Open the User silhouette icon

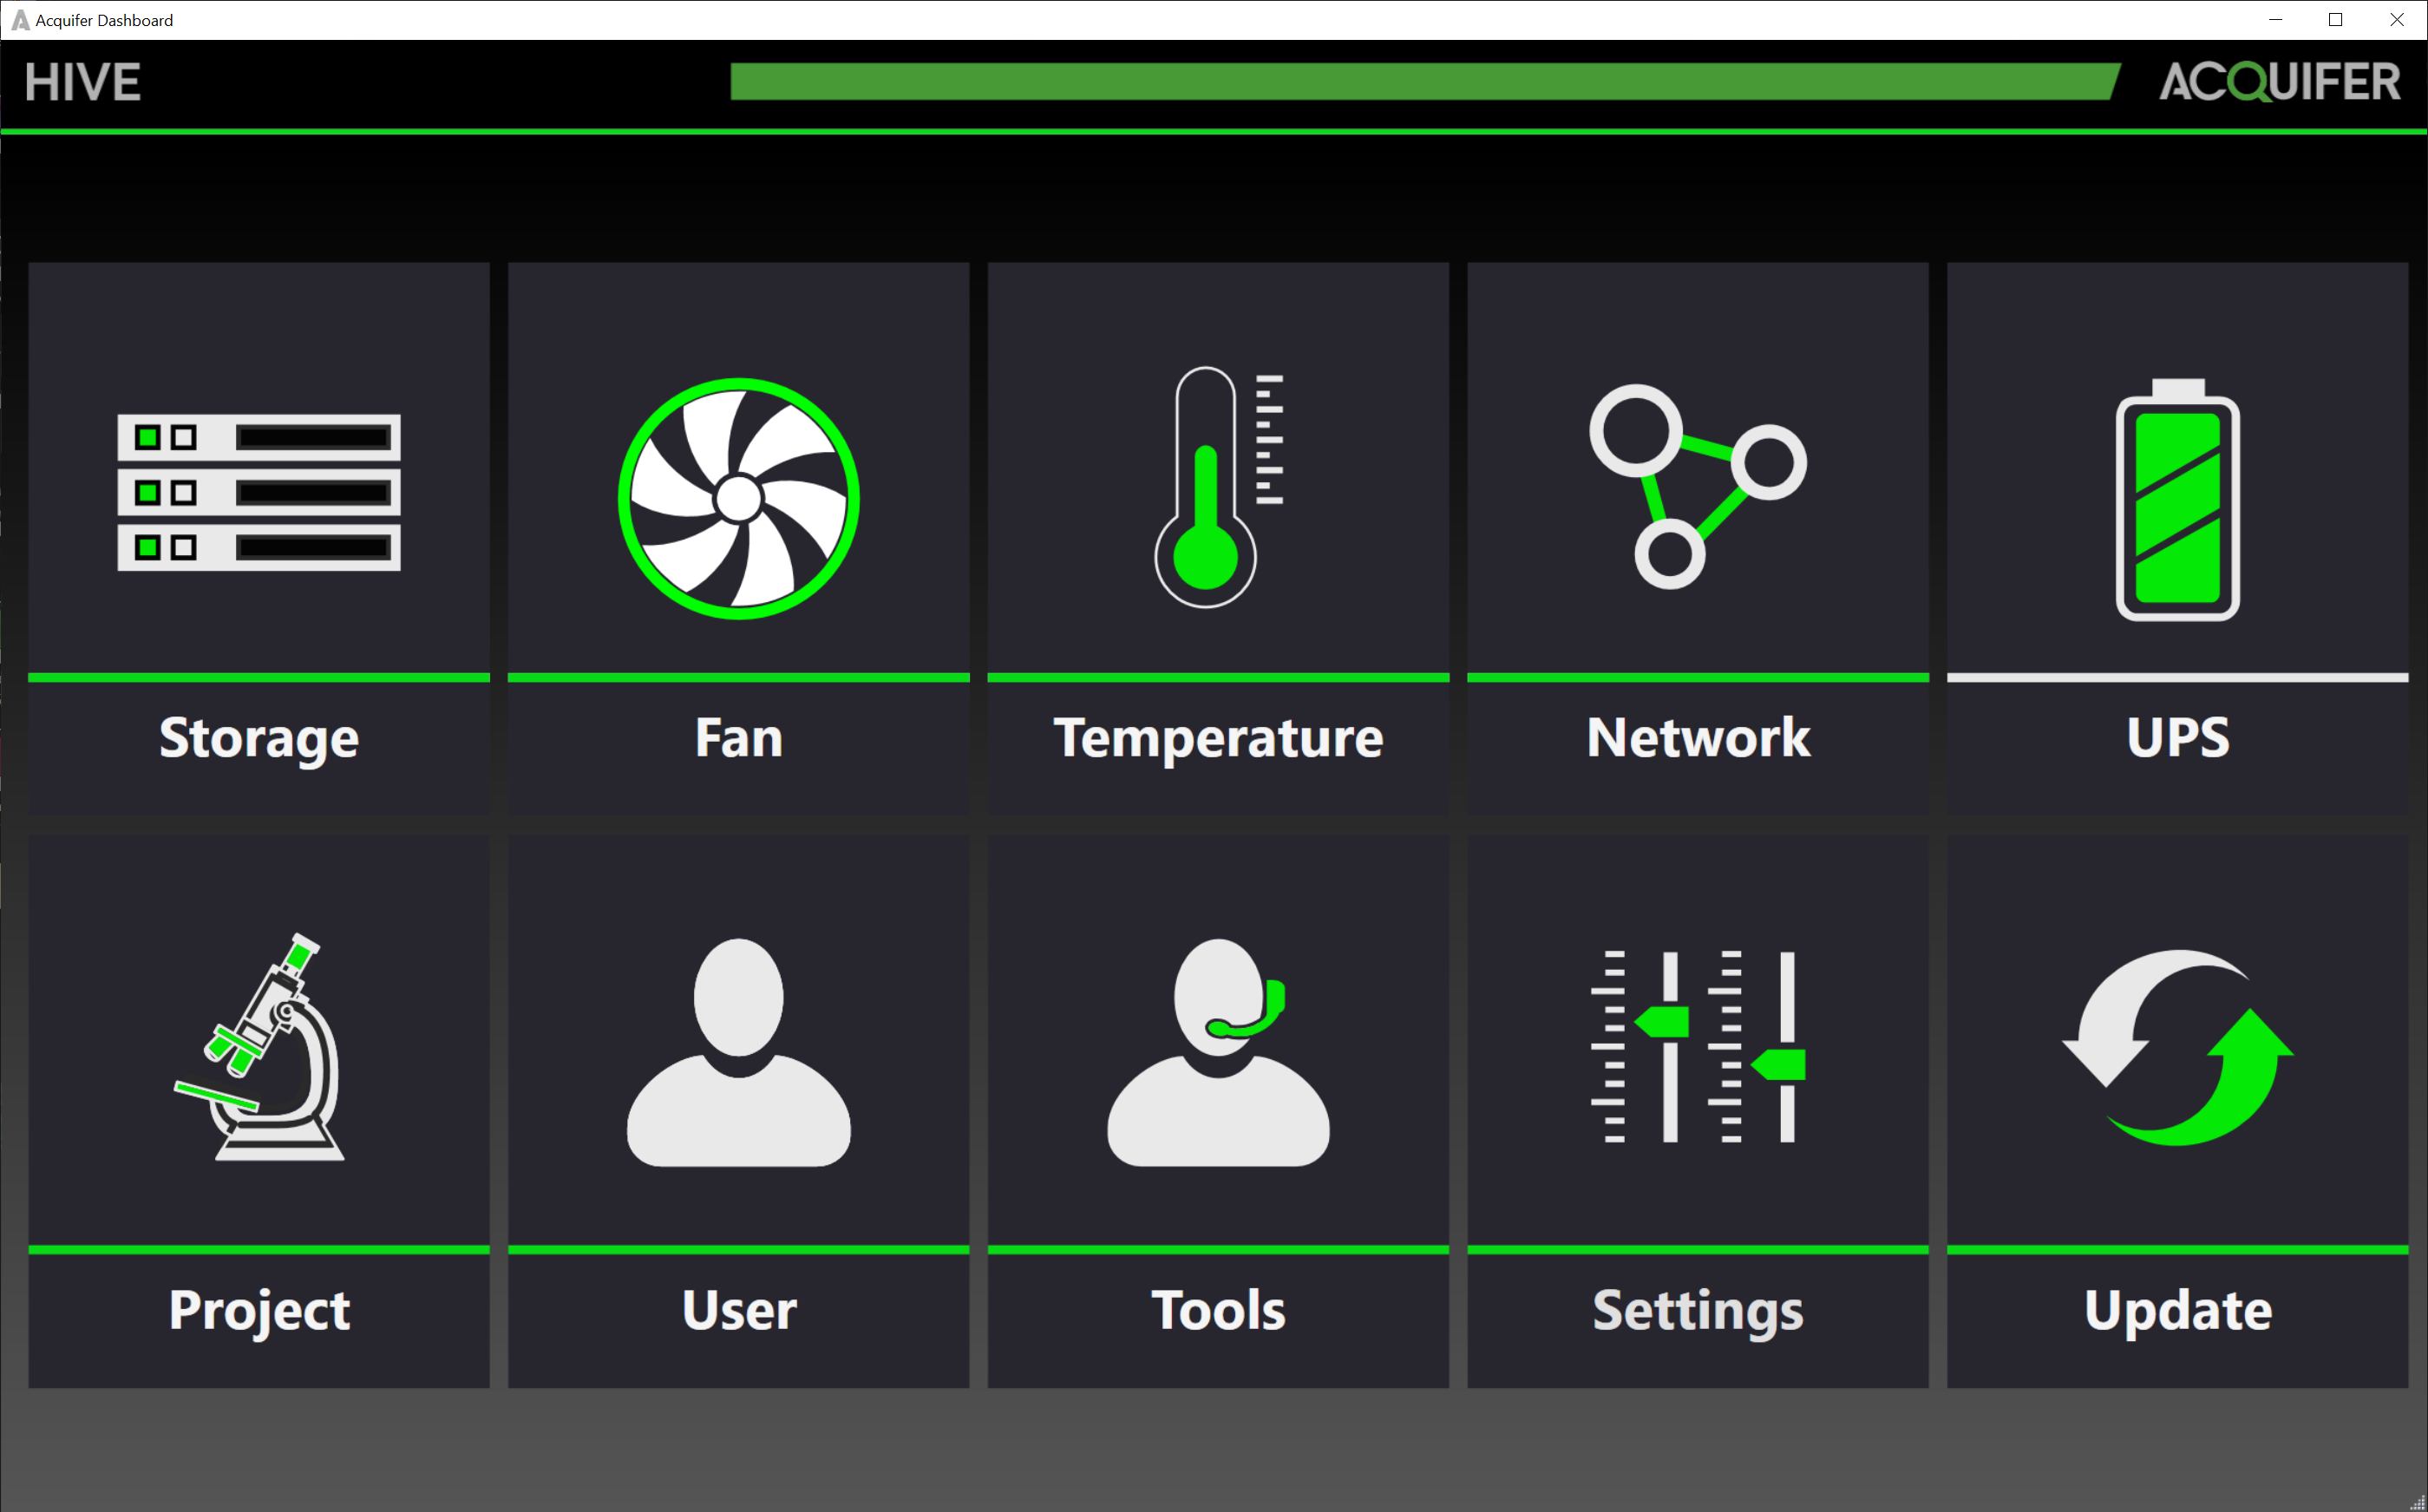pos(739,1052)
